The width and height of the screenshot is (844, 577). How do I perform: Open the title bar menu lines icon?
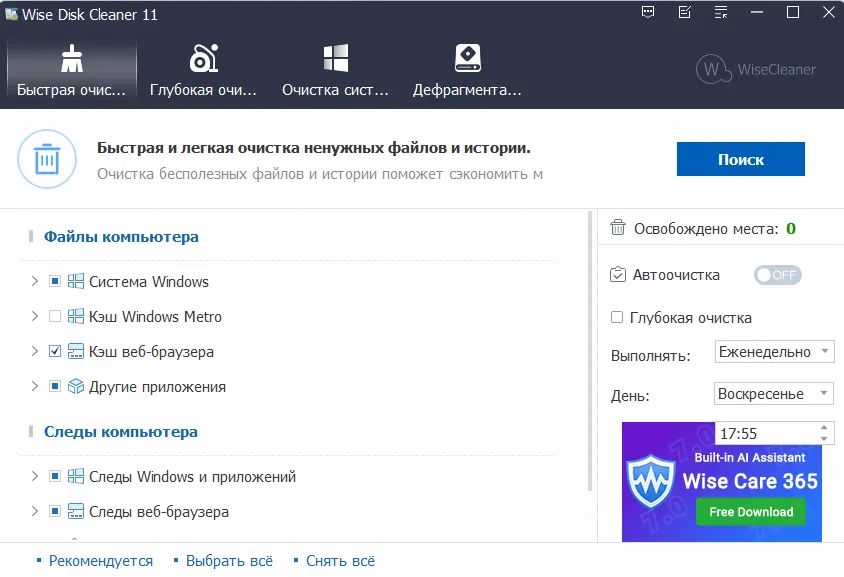720,13
